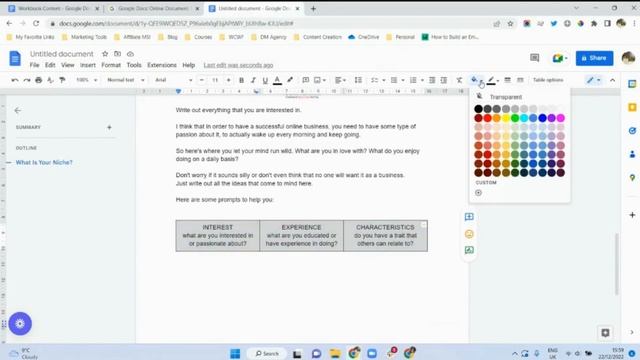The width and height of the screenshot is (640, 360).
Task: Select the Paint format tool
Action: (x=62, y=80)
